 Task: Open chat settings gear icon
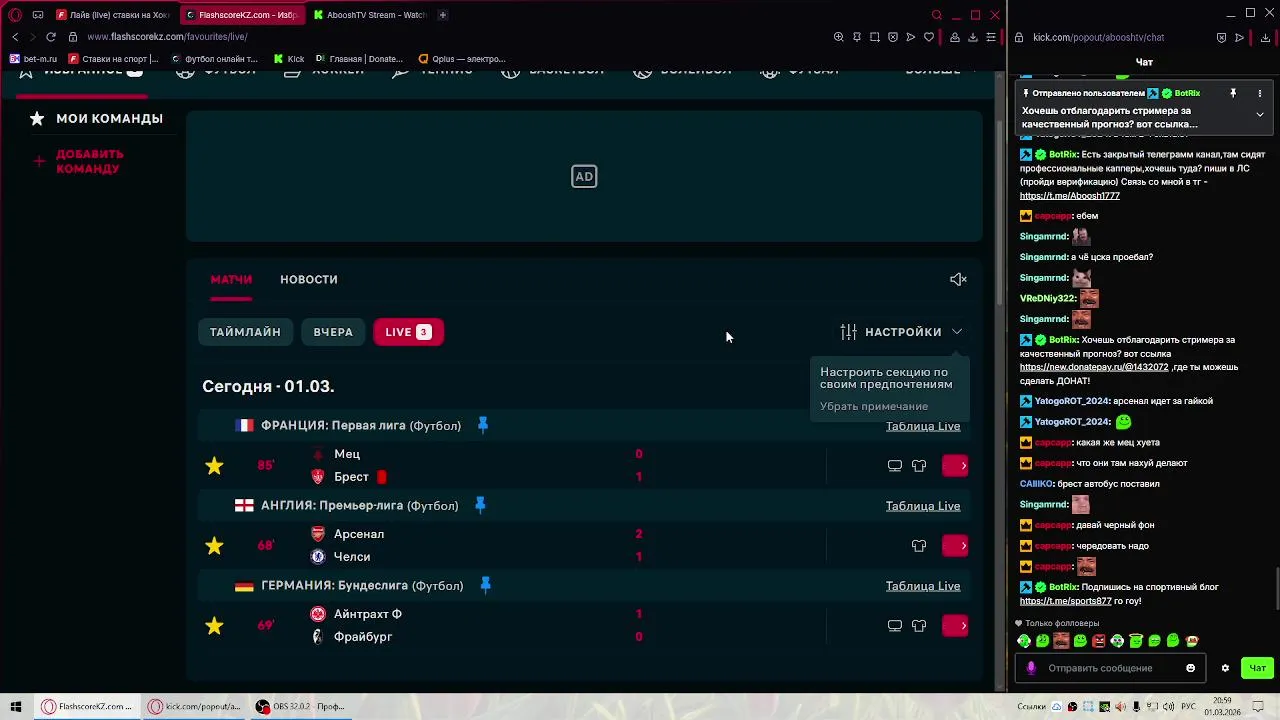click(x=1225, y=668)
